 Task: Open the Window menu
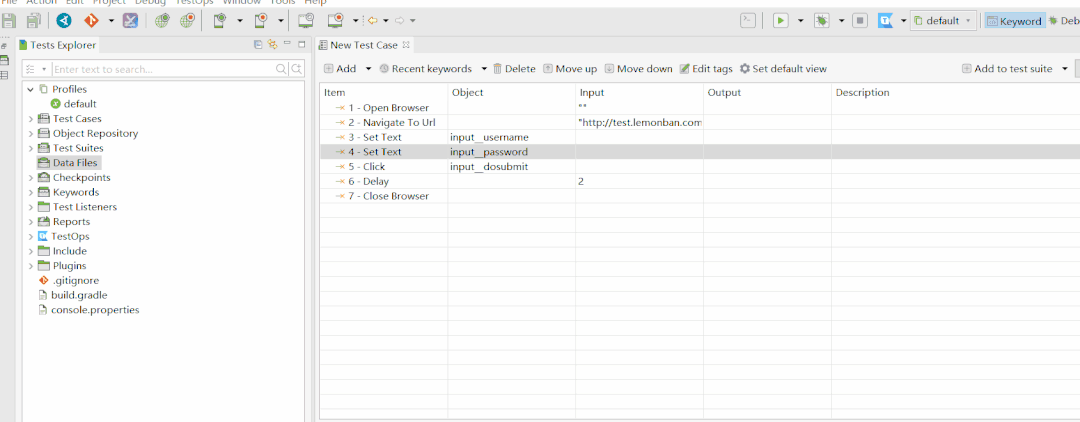[242, 3]
